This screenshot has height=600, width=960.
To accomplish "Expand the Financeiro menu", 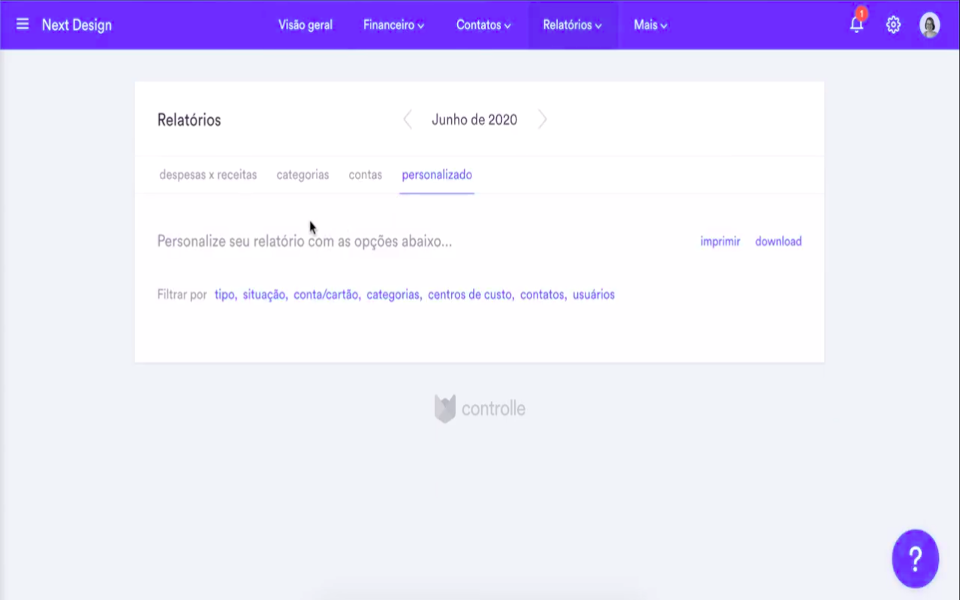I will (393, 25).
